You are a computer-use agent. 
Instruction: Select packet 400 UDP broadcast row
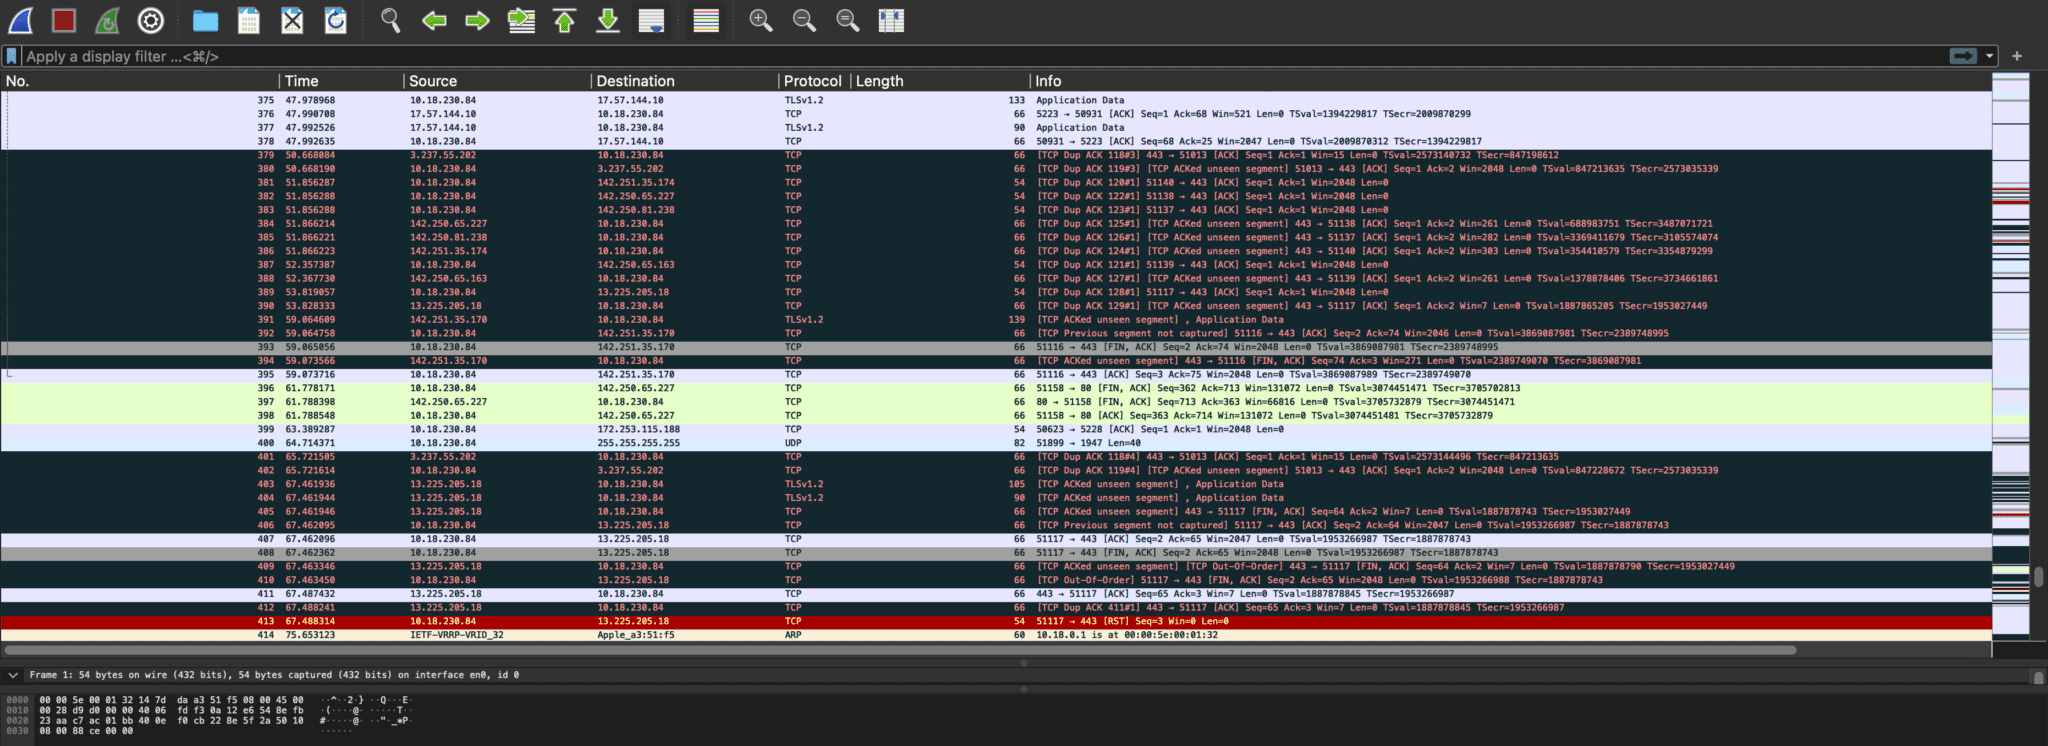pos(996,443)
